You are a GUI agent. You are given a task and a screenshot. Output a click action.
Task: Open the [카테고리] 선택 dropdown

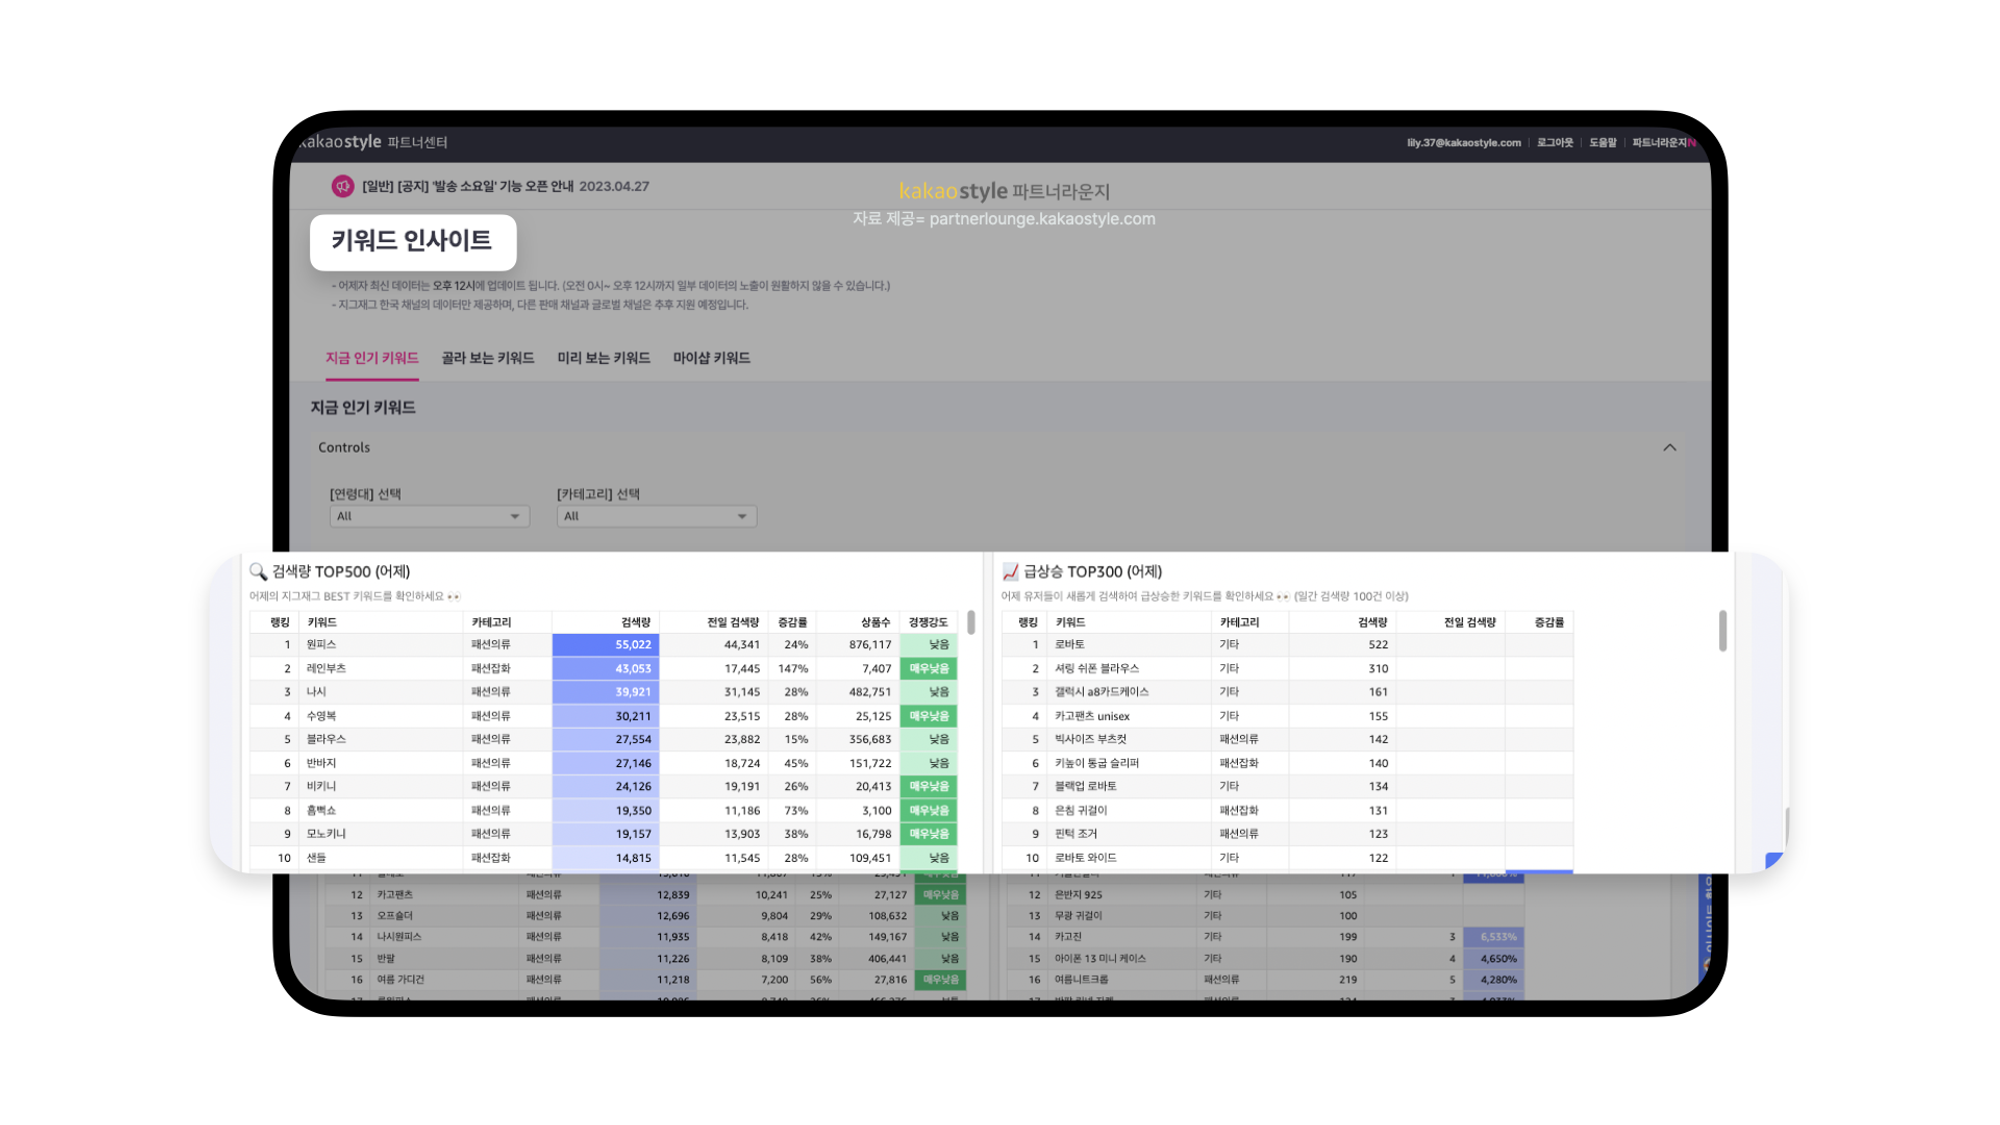[x=656, y=516]
